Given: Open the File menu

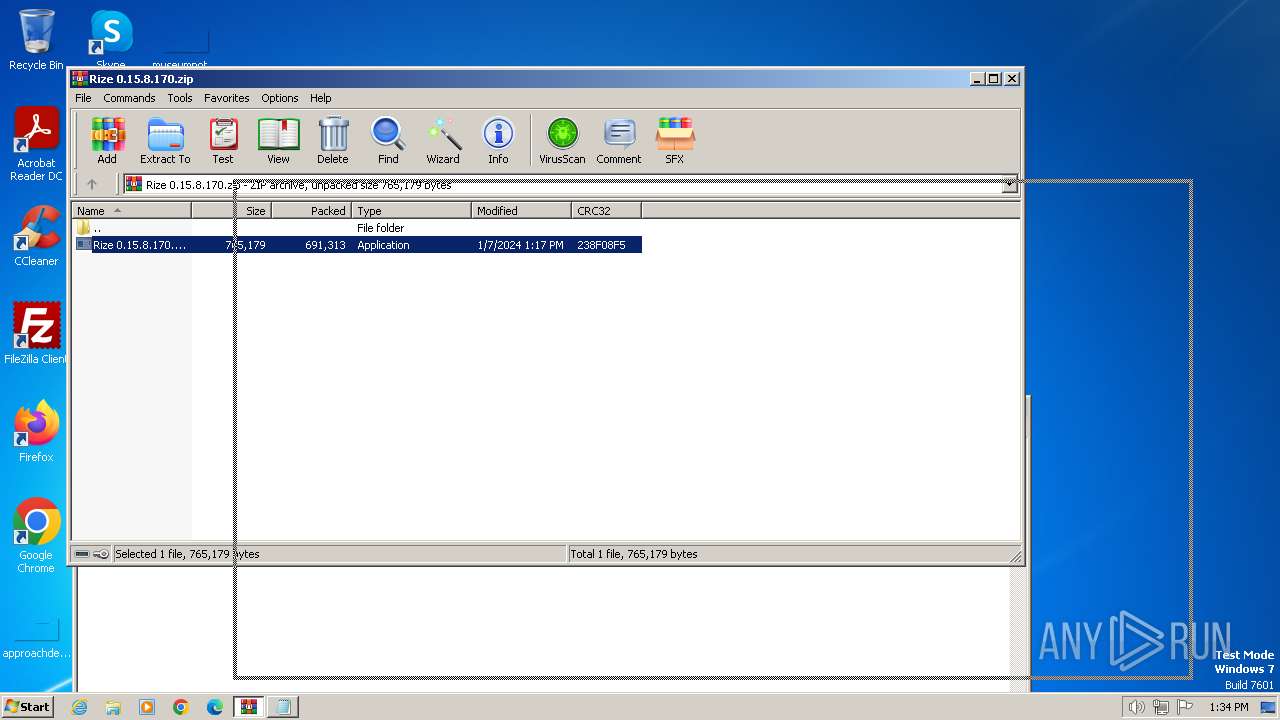Looking at the screenshot, I should pyautogui.click(x=83, y=98).
